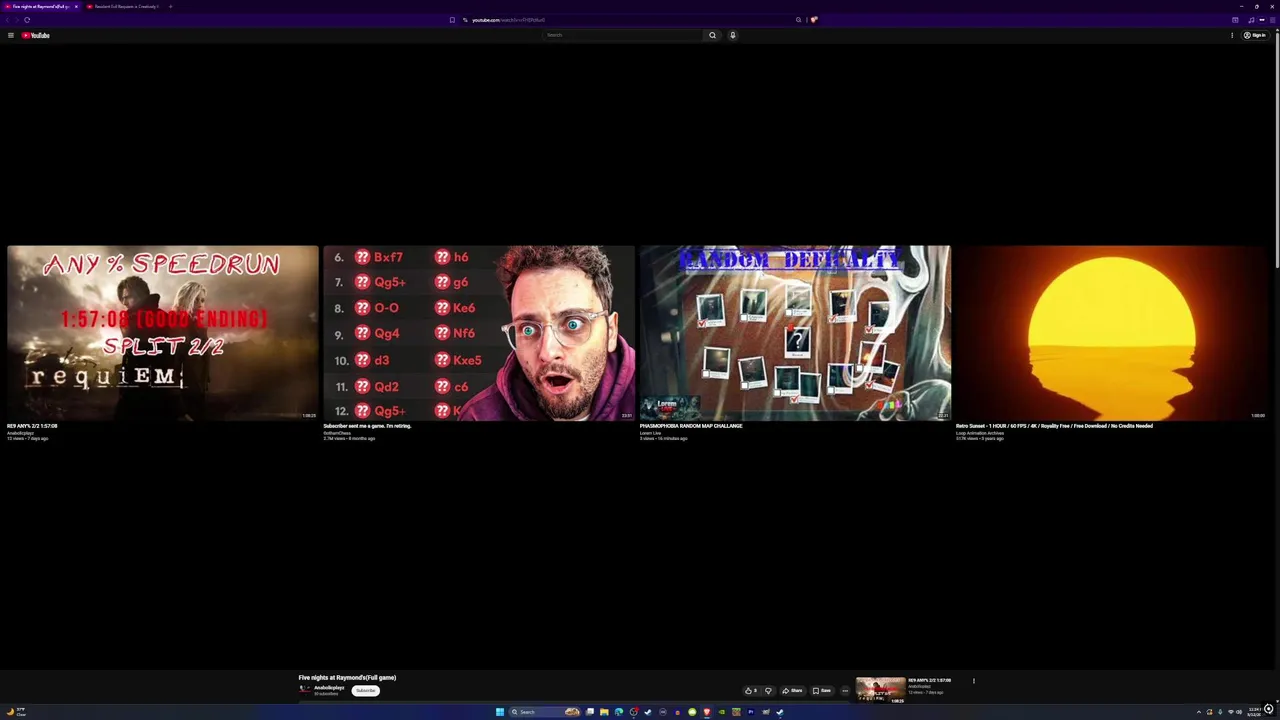Image resolution: width=1280 pixels, height=720 pixels.
Task: Go to YouTube home via the logo
Action: pyautogui.click(x=36, y=35)
